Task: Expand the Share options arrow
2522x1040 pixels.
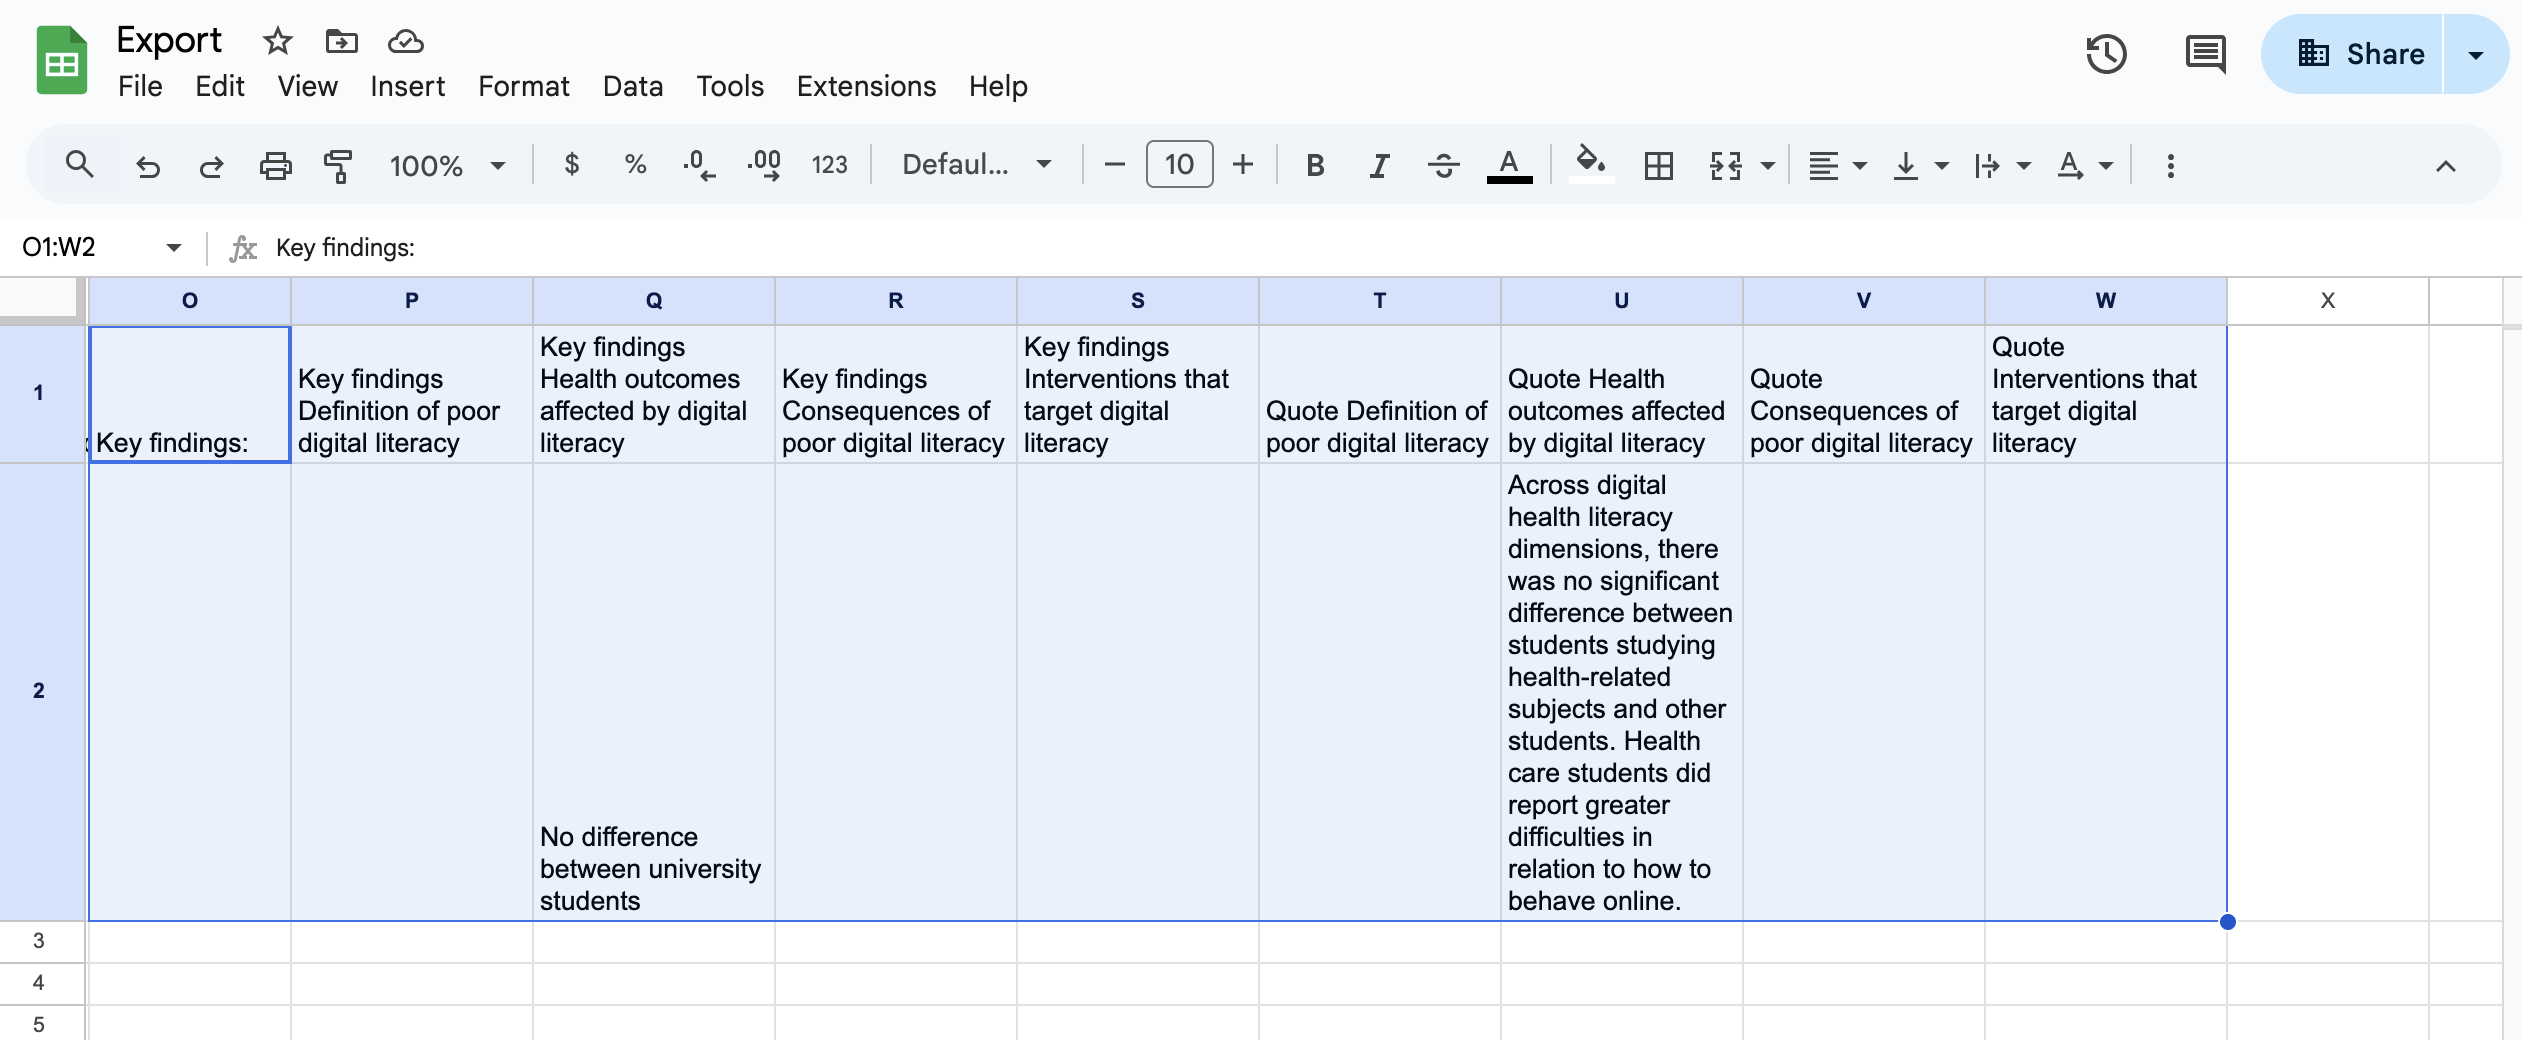Action: (x=2476, y=54)
